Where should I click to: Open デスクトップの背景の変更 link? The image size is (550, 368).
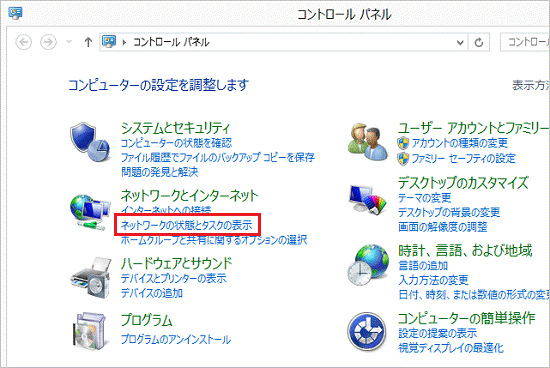(449, 212)
